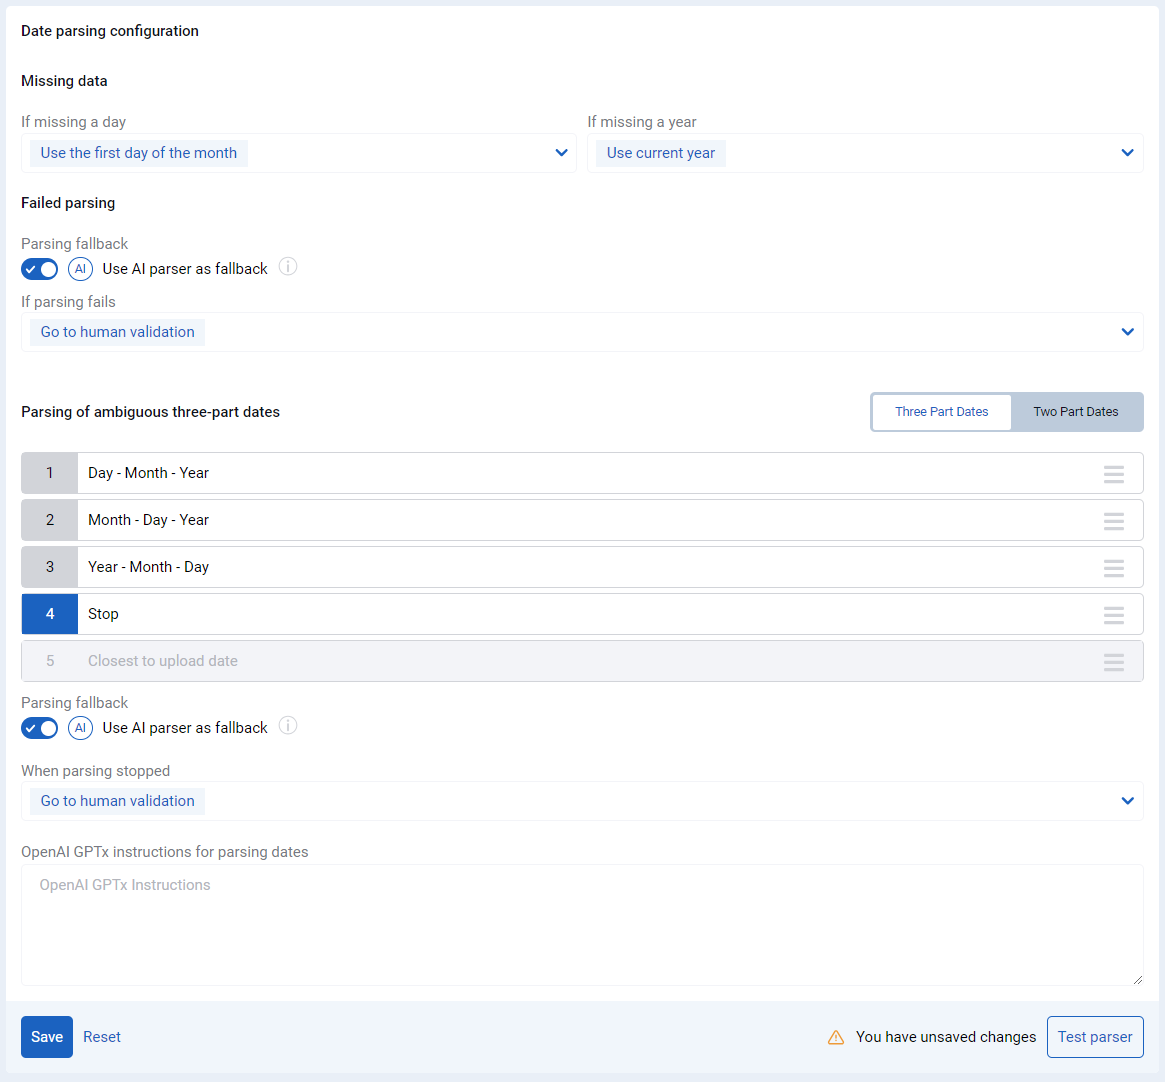
Task: Open the Test parser button
Action: [x=1094, y=1037]
